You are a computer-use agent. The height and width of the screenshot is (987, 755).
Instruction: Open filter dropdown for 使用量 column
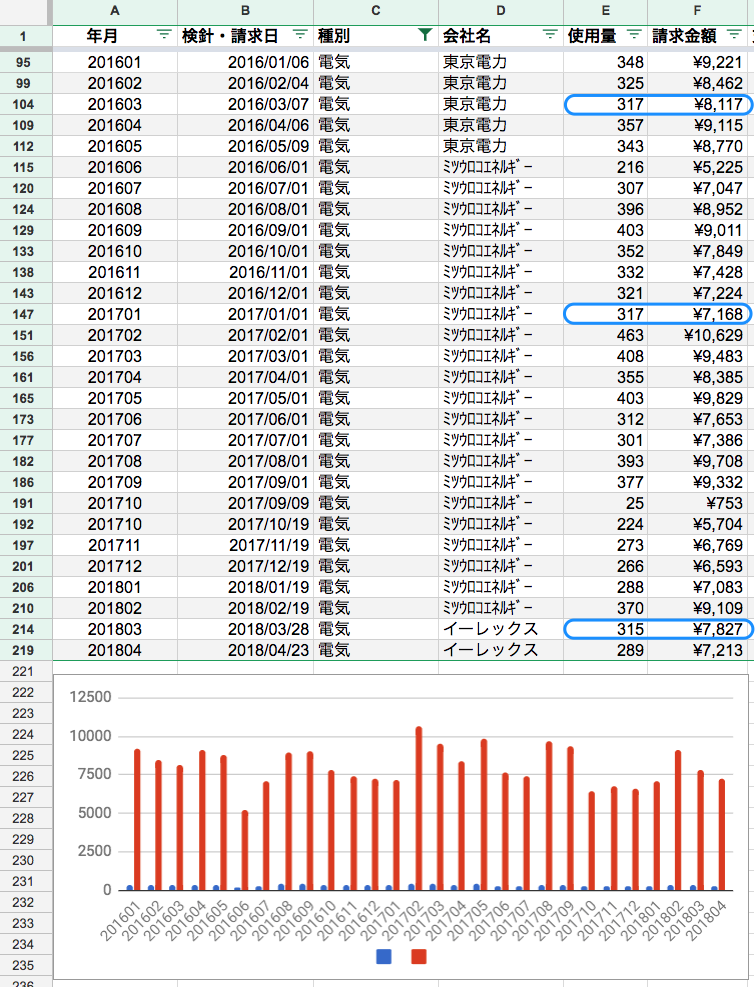[634, 35]
